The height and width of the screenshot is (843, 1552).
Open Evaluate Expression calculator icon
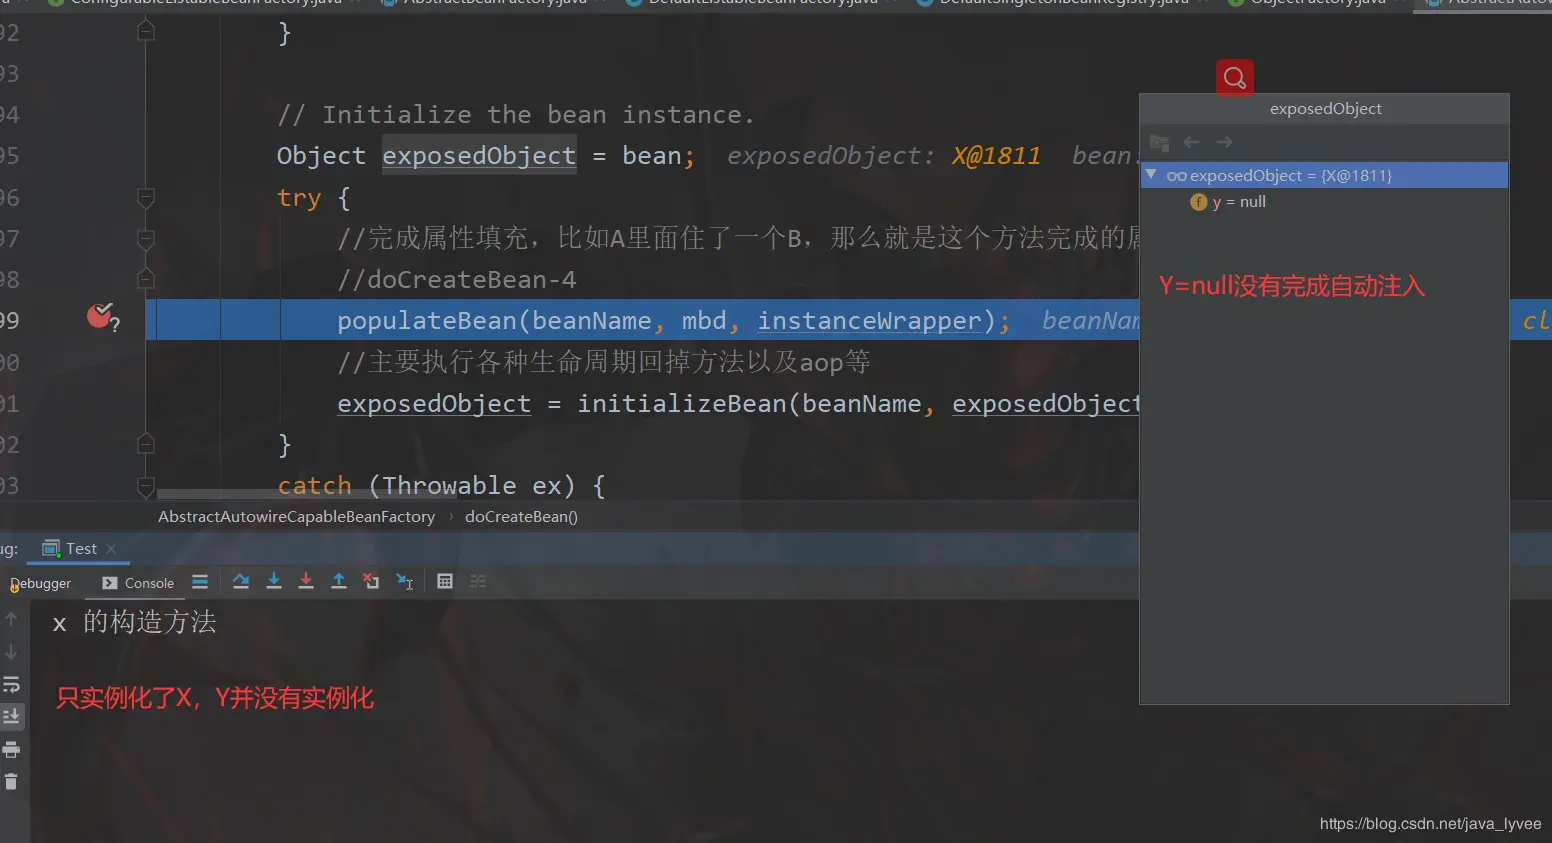(x=445, y=581)
